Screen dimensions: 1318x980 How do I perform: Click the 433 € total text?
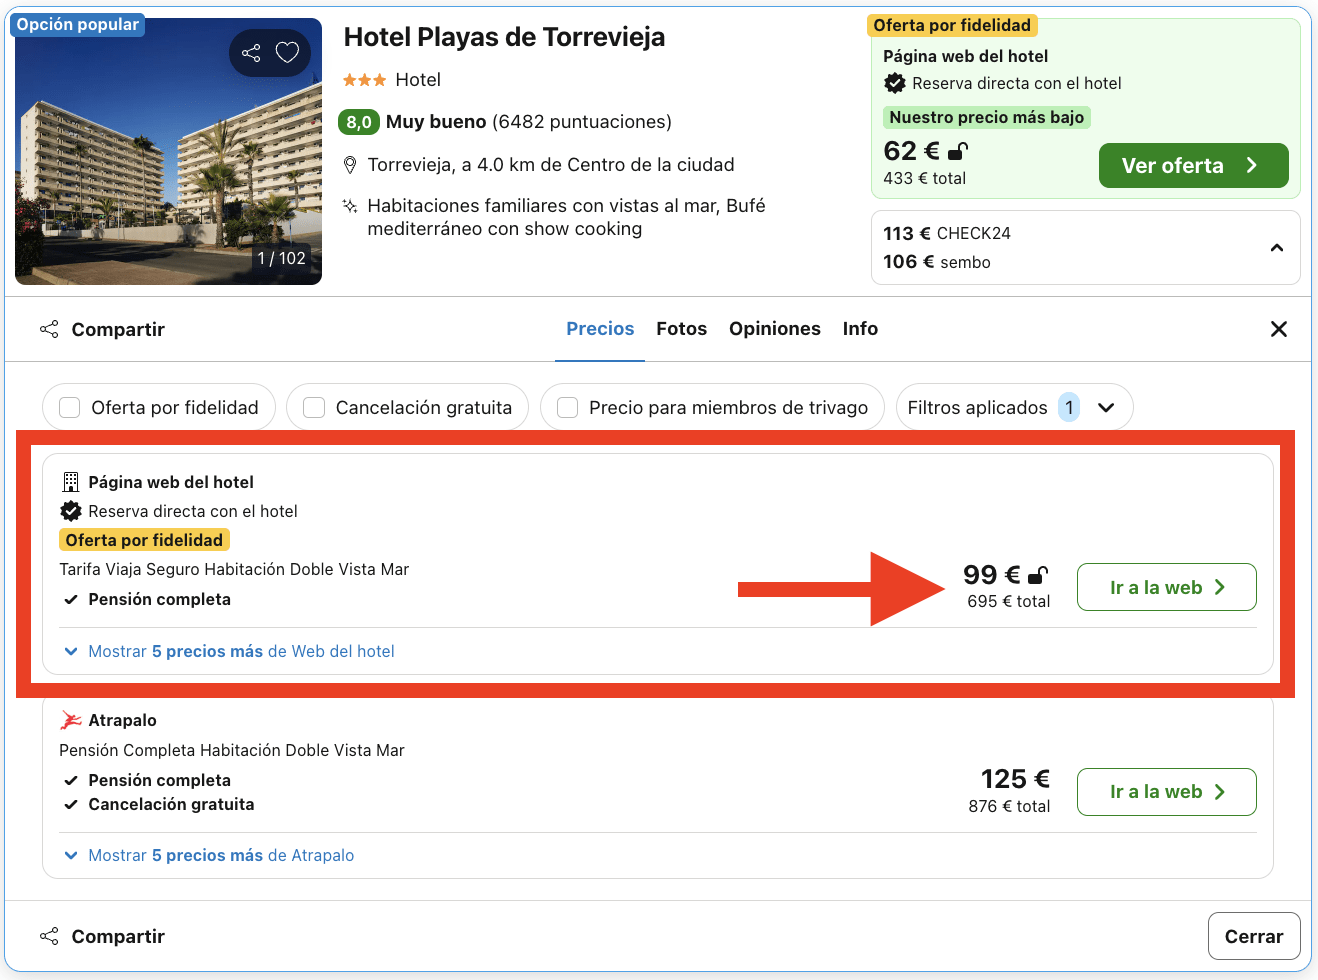[x=924, y=178]
